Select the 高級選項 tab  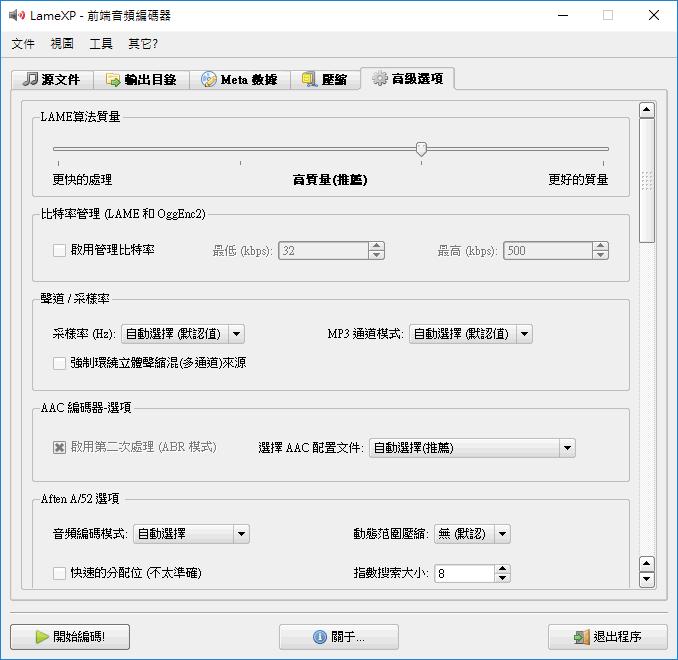click(407, 79)
